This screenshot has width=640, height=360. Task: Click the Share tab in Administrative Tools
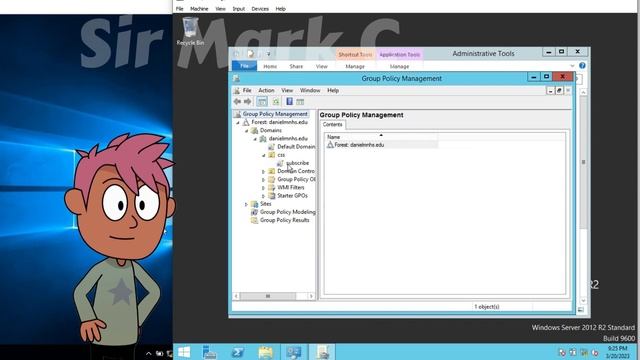coord(296,66)
